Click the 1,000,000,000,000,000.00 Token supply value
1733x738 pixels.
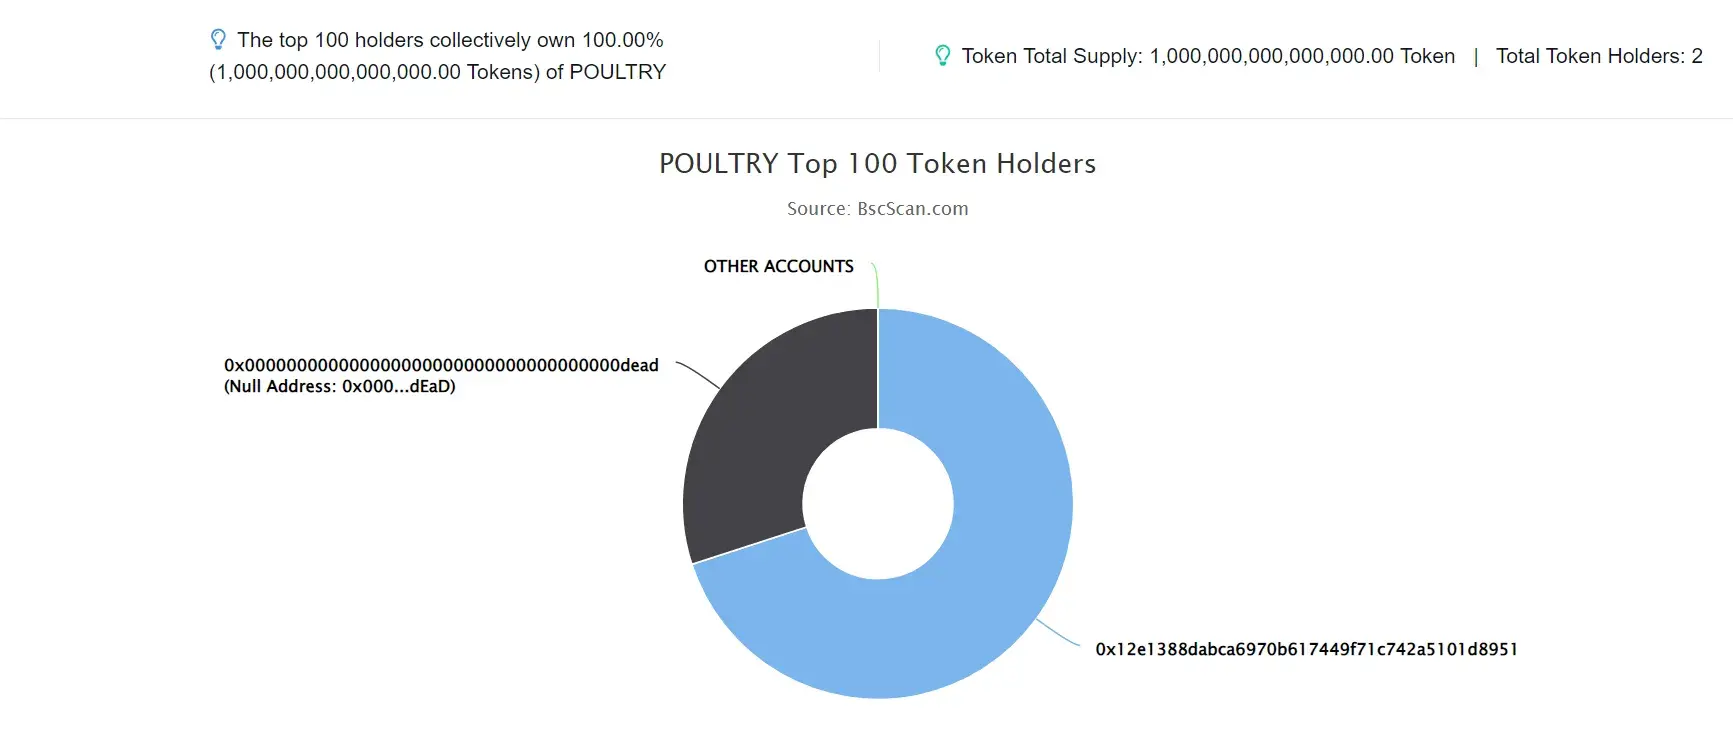(x=1302, y=56)
